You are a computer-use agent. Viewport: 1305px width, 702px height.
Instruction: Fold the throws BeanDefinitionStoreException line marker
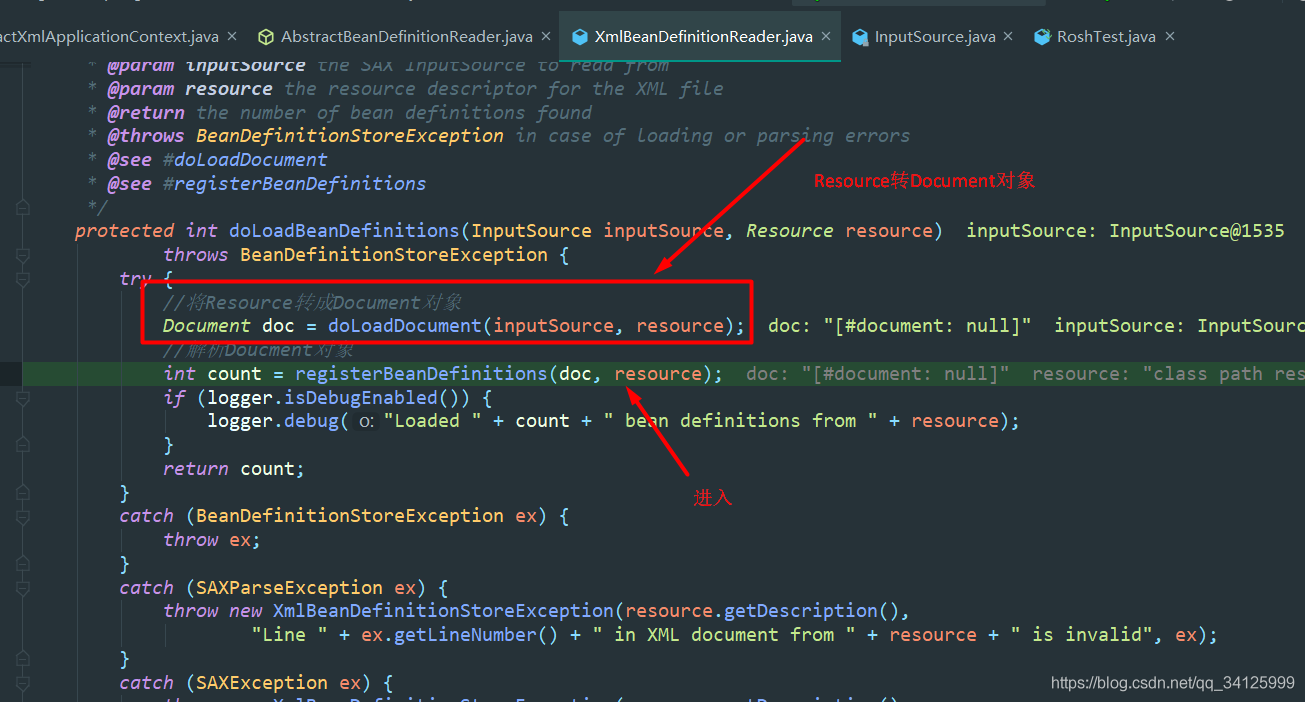[x=23, y=255]
